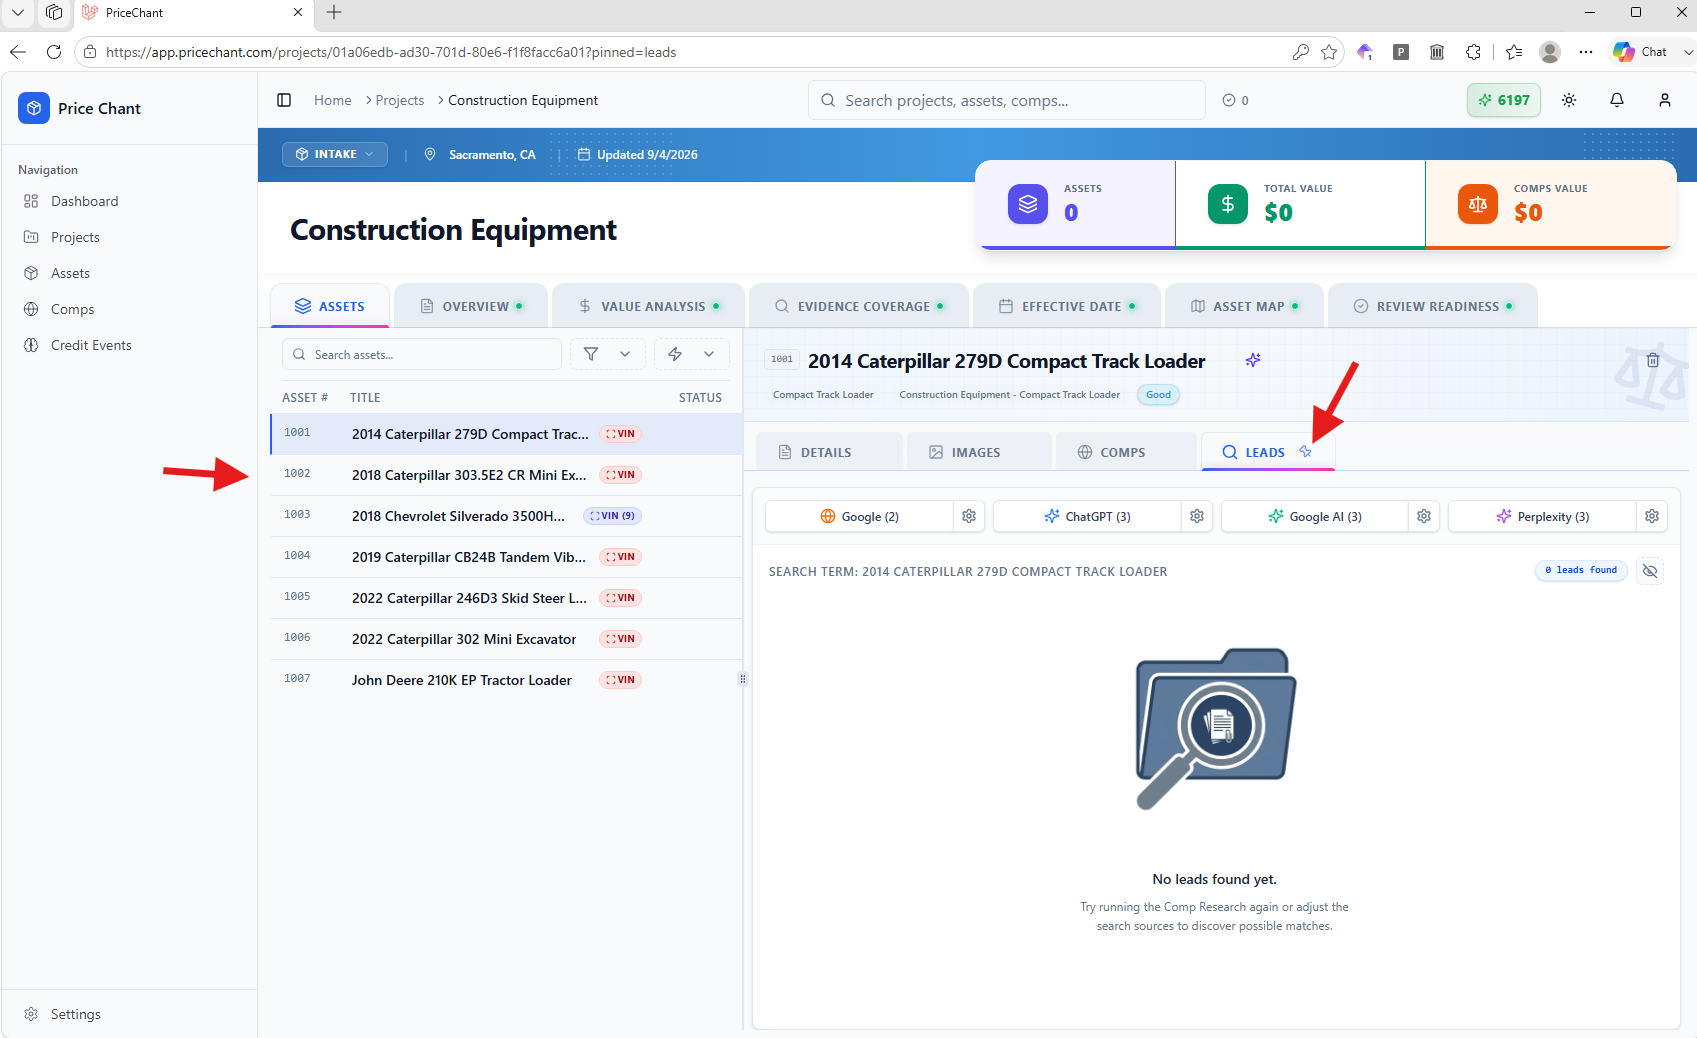This screenshot has width=1697, height=1038.
Task: Switch to Value Analysis tab
Action: point(648,306)
